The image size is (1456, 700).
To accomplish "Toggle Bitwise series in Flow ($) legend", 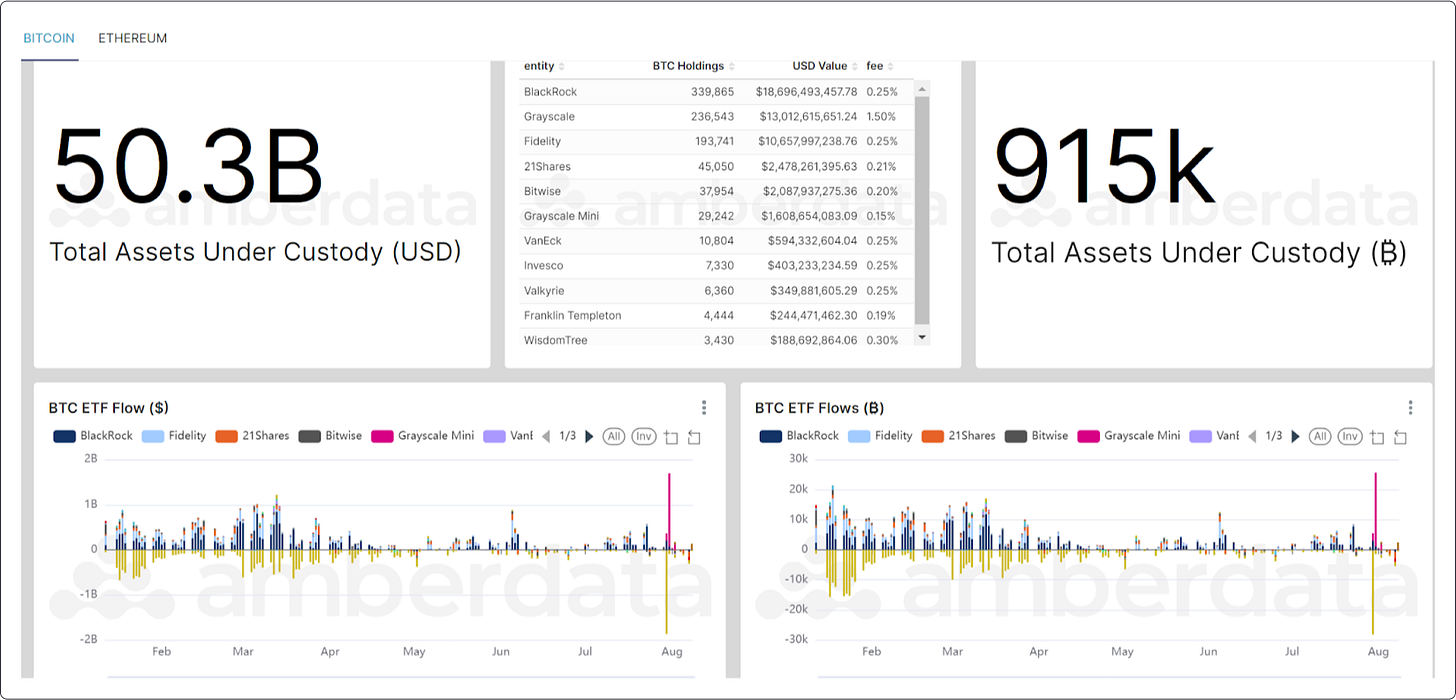I will [x=330, y=436].
